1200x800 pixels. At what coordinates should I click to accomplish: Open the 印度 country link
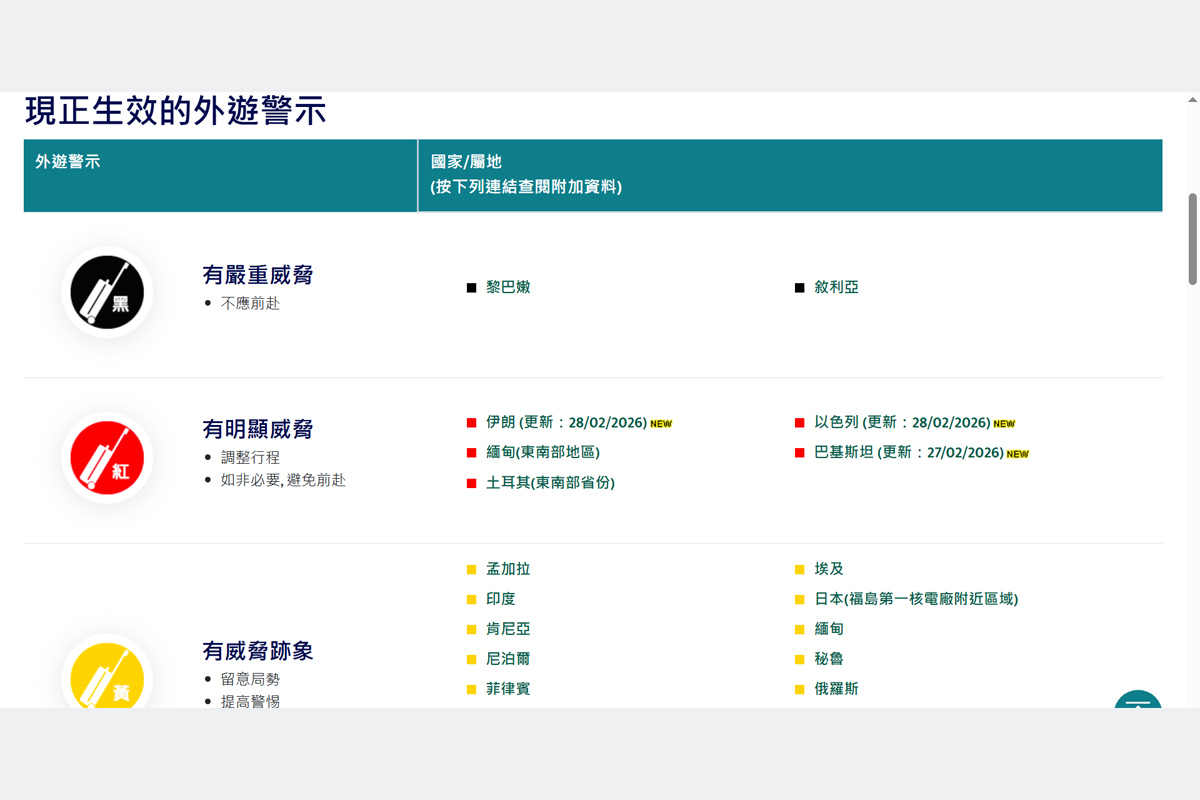(x=501, y=599)
